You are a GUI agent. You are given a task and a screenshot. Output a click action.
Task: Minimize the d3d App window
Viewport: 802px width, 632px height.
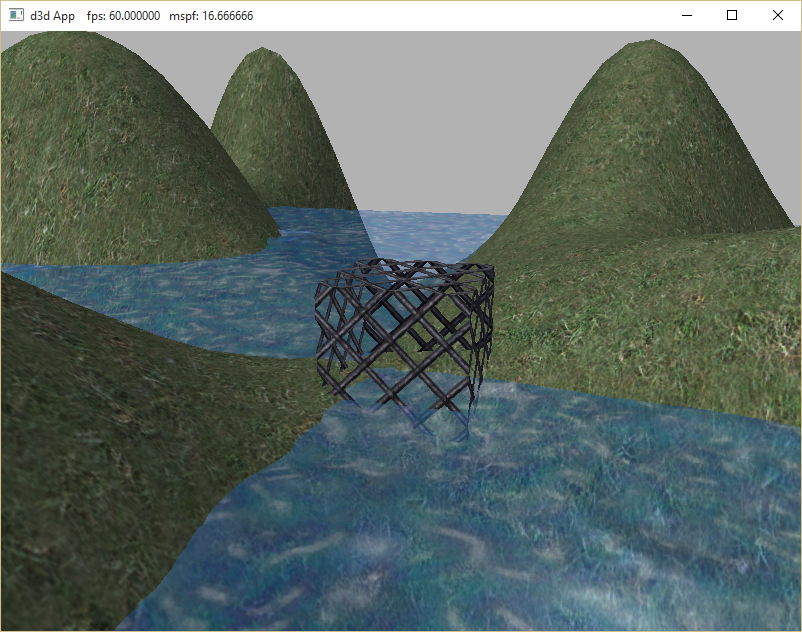point(686,16)
